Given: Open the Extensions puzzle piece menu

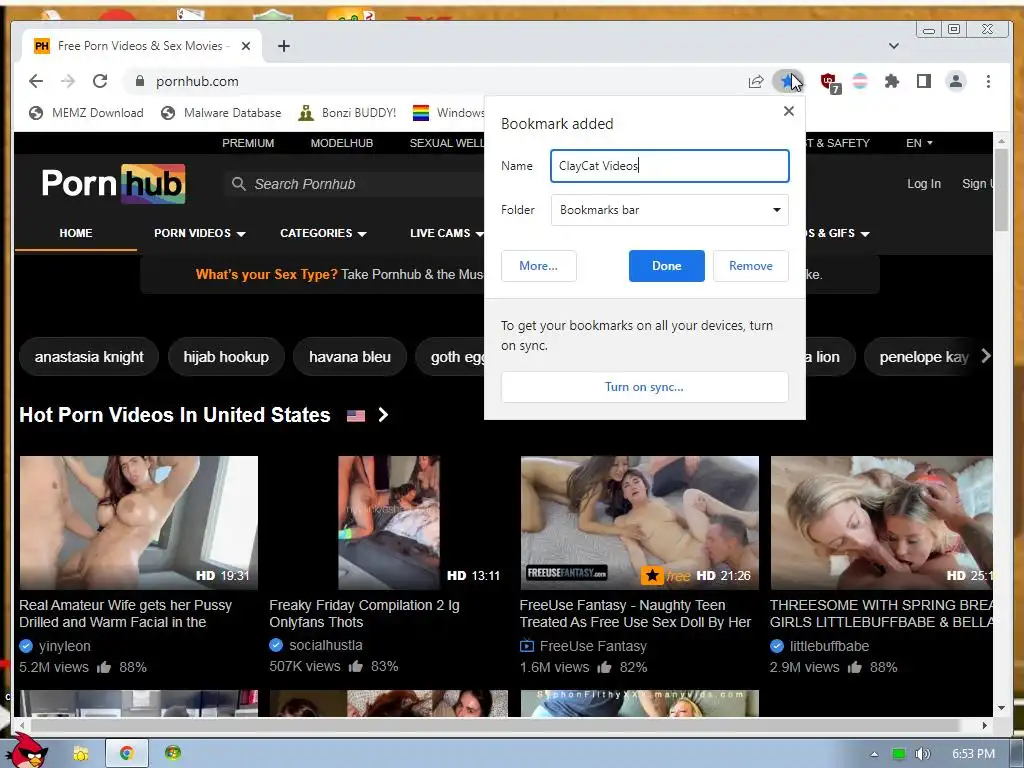Looking at the screenshot, I should click(x=891, y=81).
